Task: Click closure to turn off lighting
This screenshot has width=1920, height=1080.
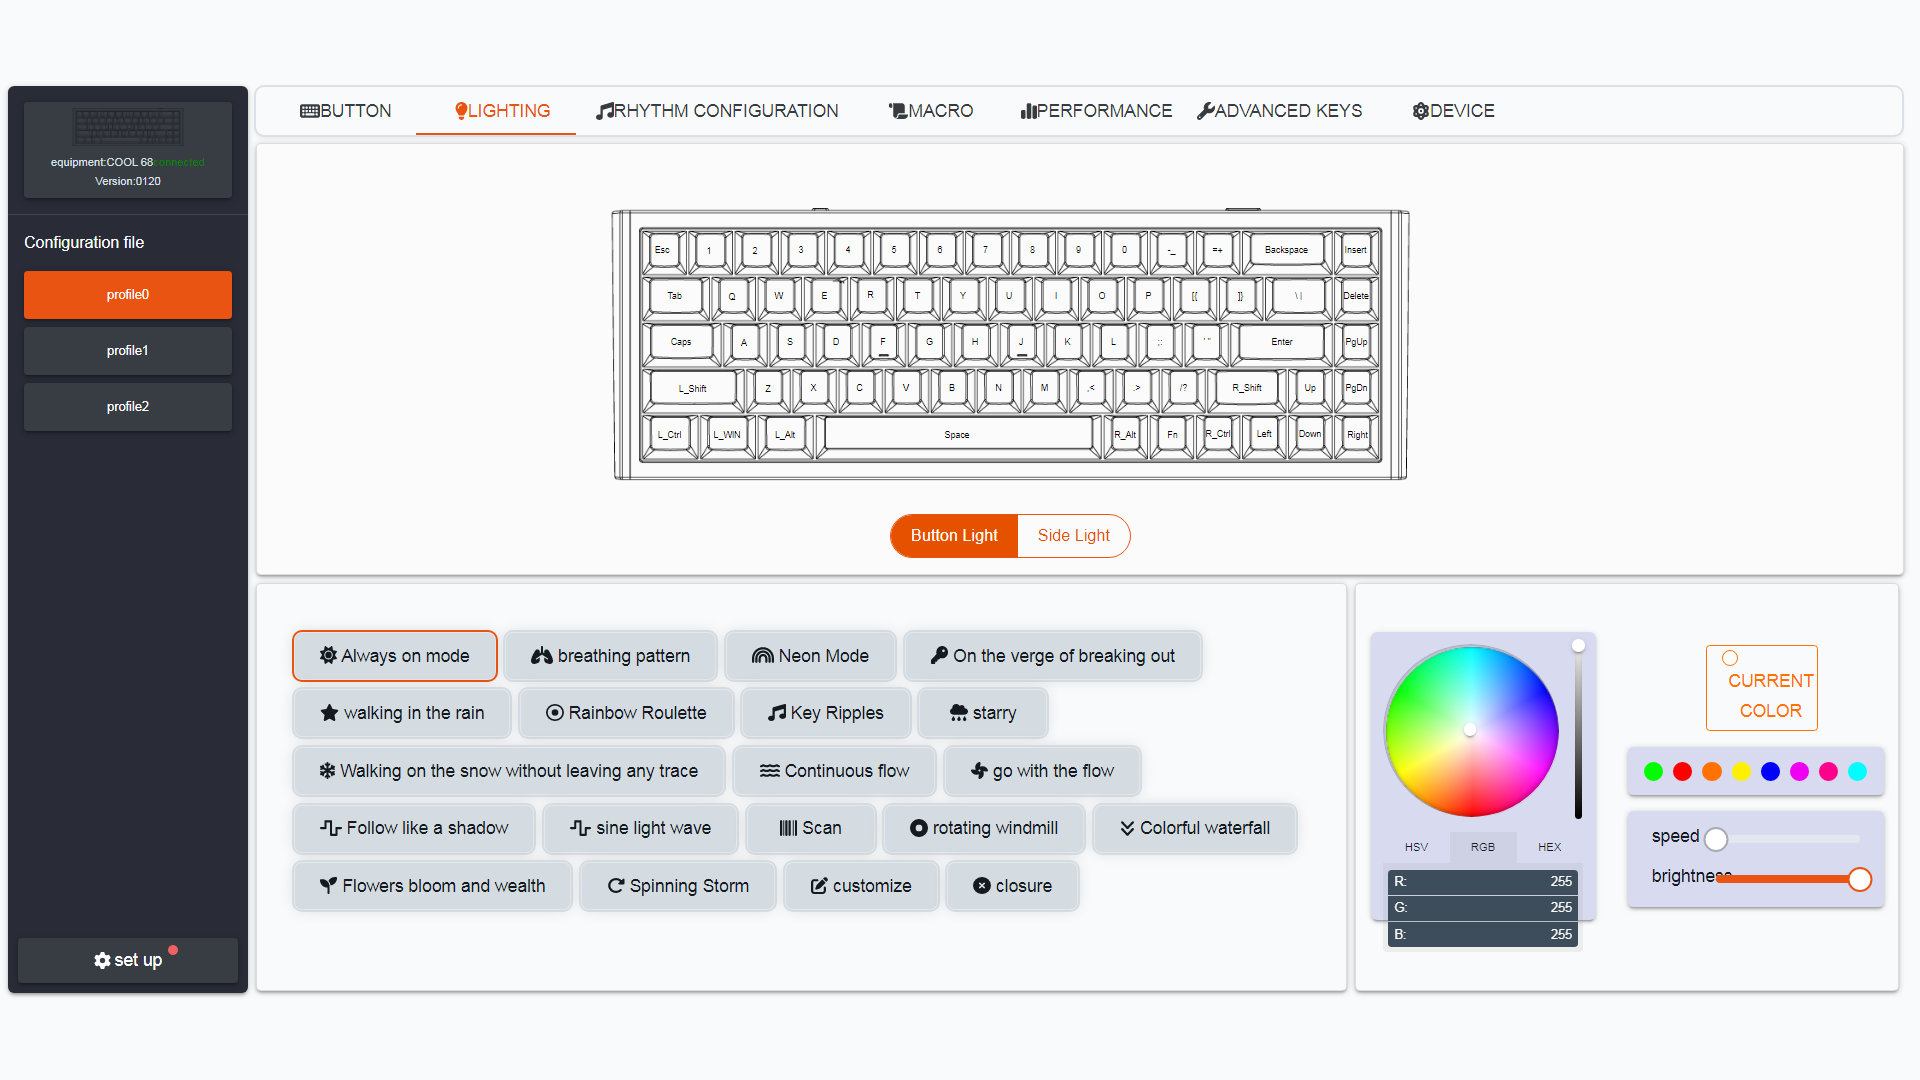Action: tap(1012, 886)
